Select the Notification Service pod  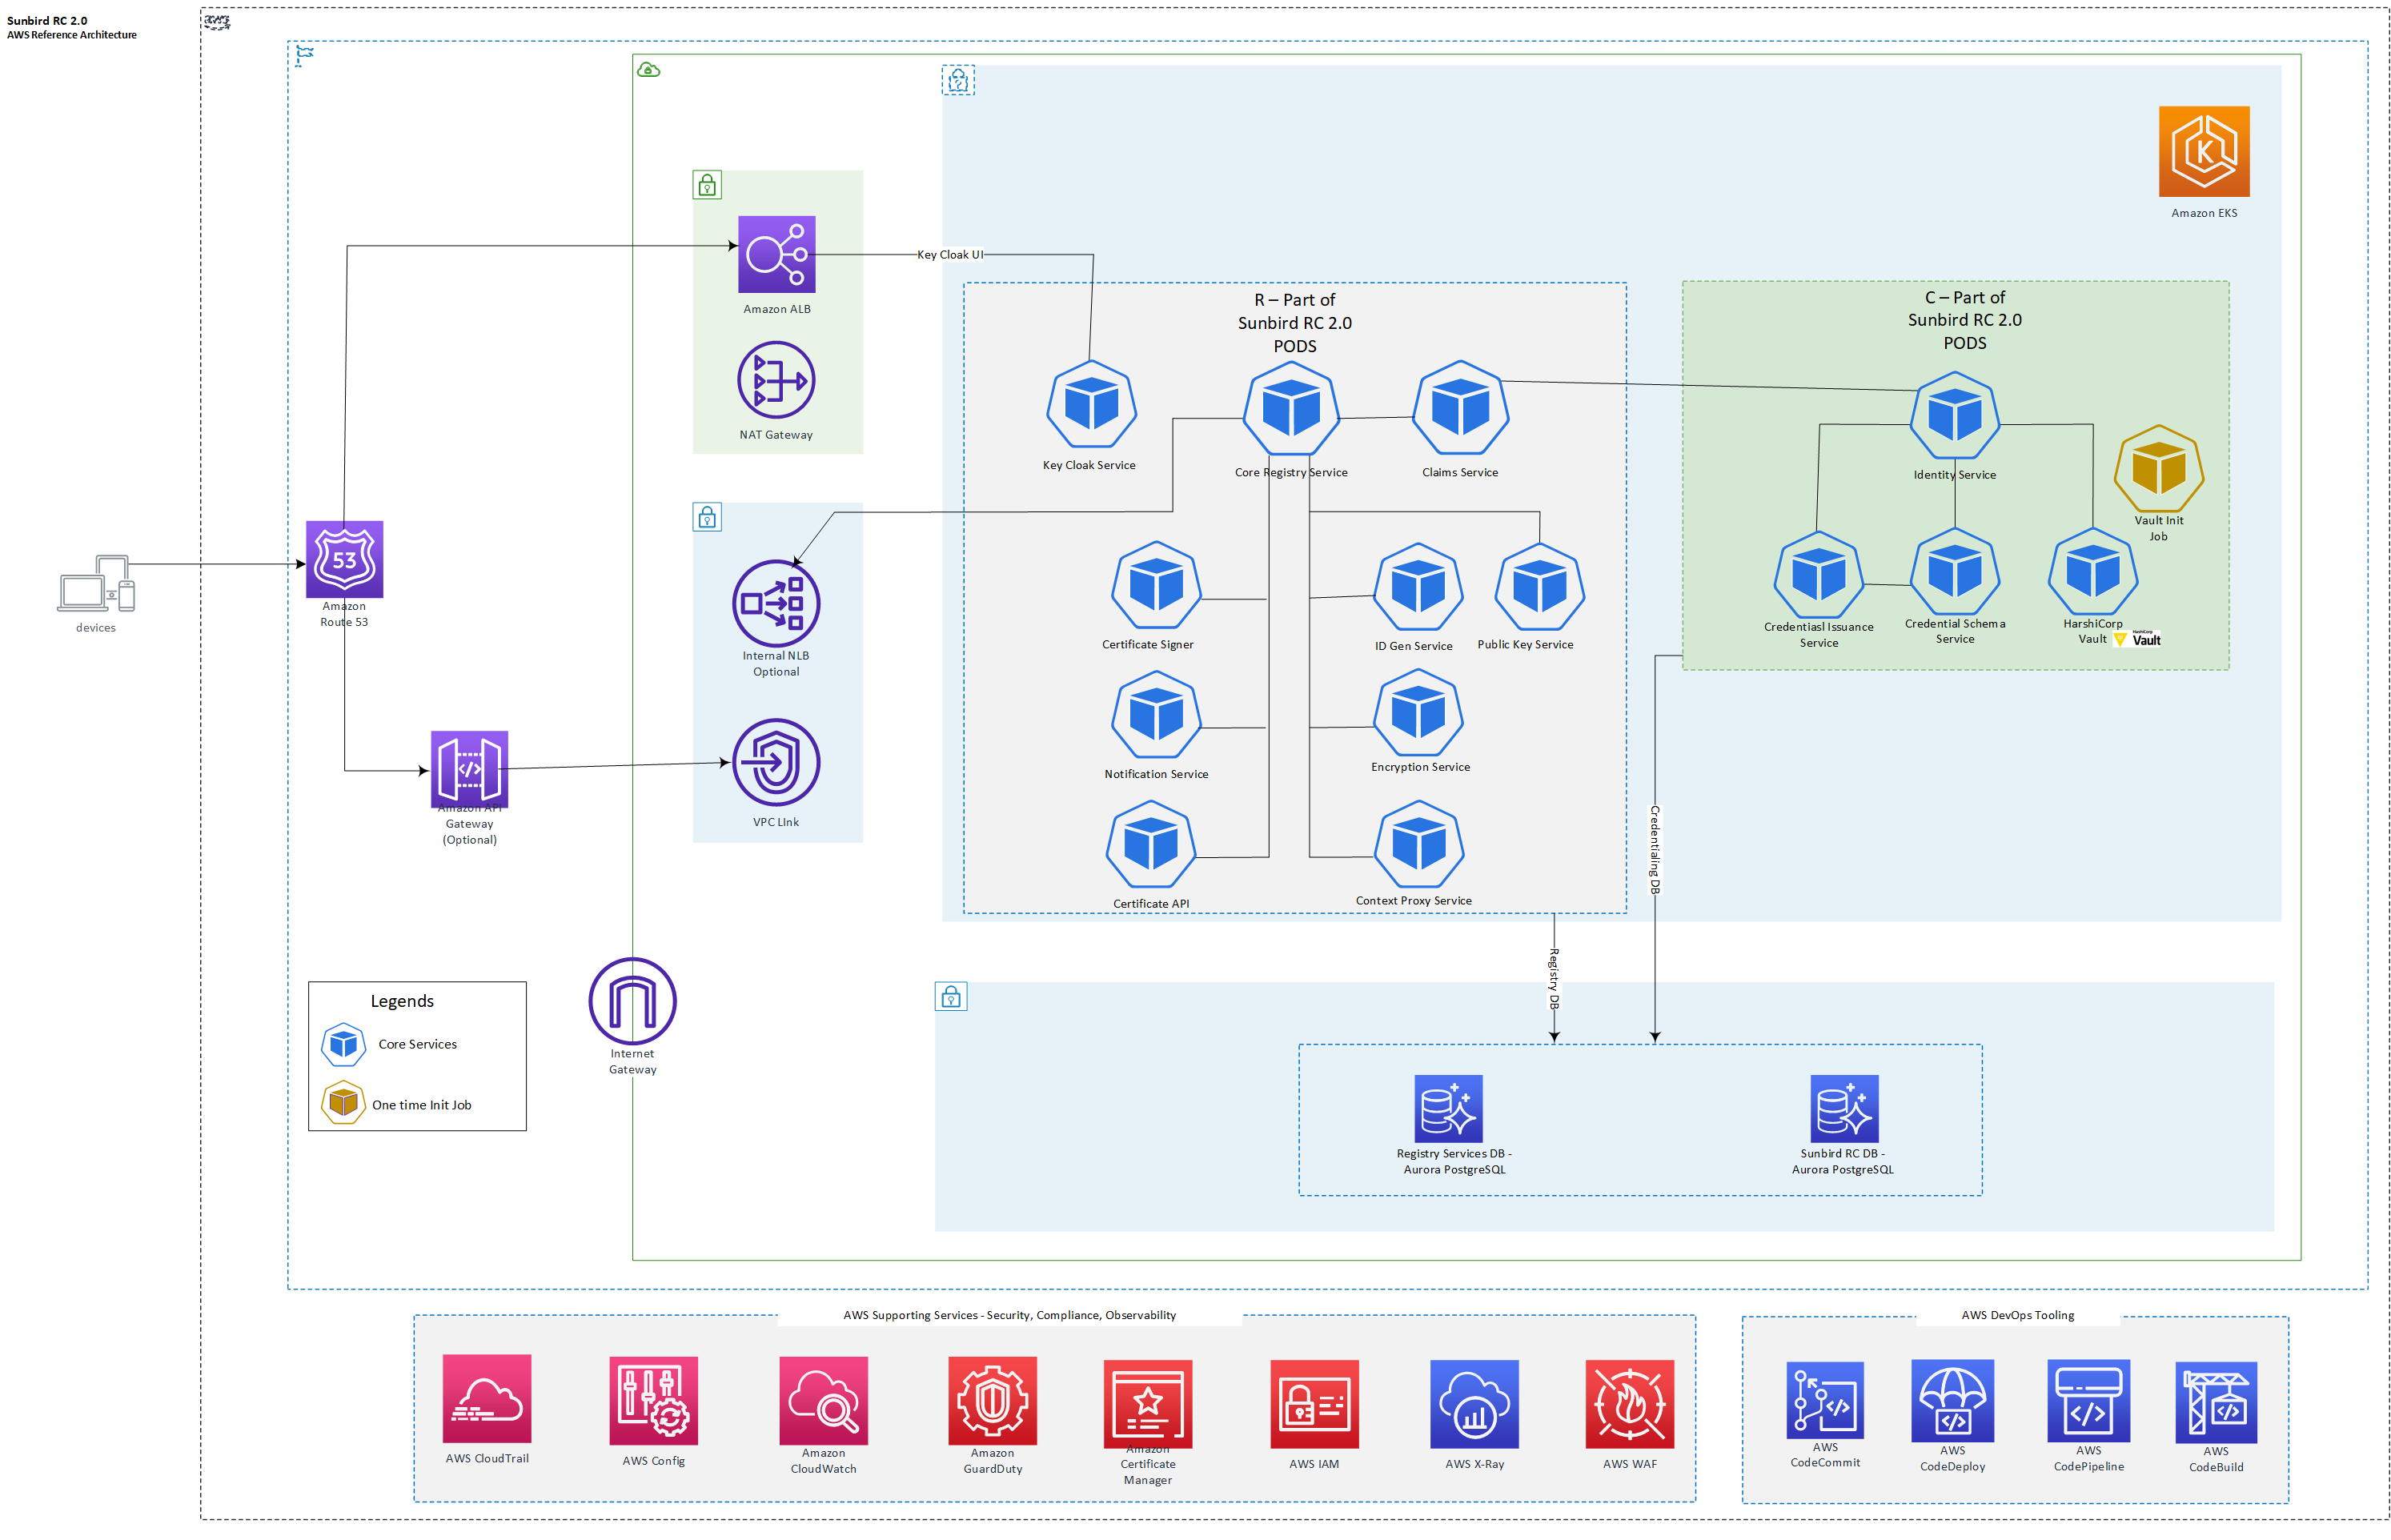click(1156, 715)
